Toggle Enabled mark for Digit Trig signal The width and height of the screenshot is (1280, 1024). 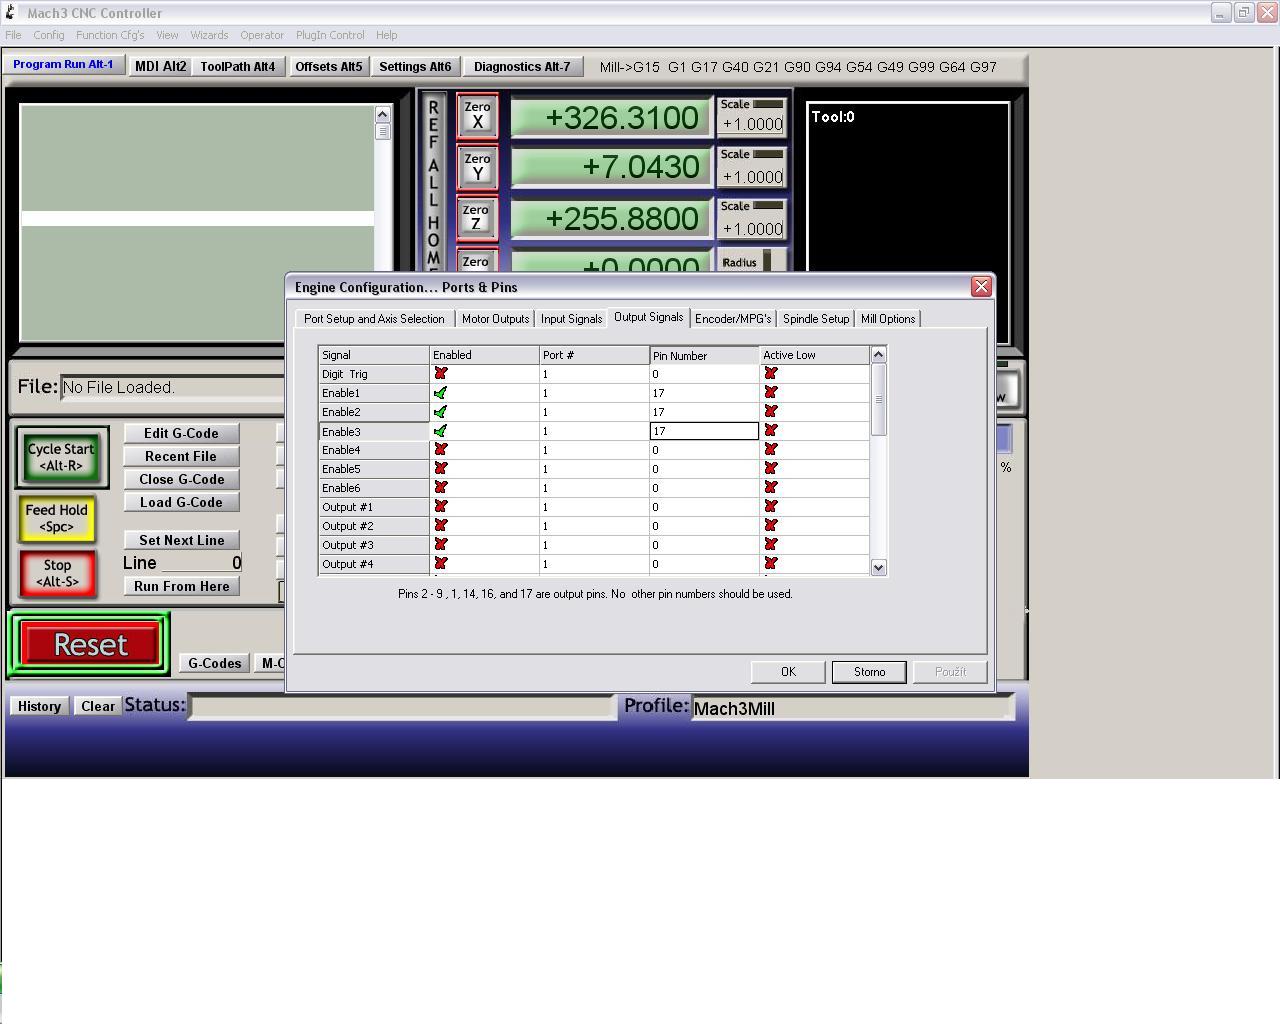click(441, 373)
